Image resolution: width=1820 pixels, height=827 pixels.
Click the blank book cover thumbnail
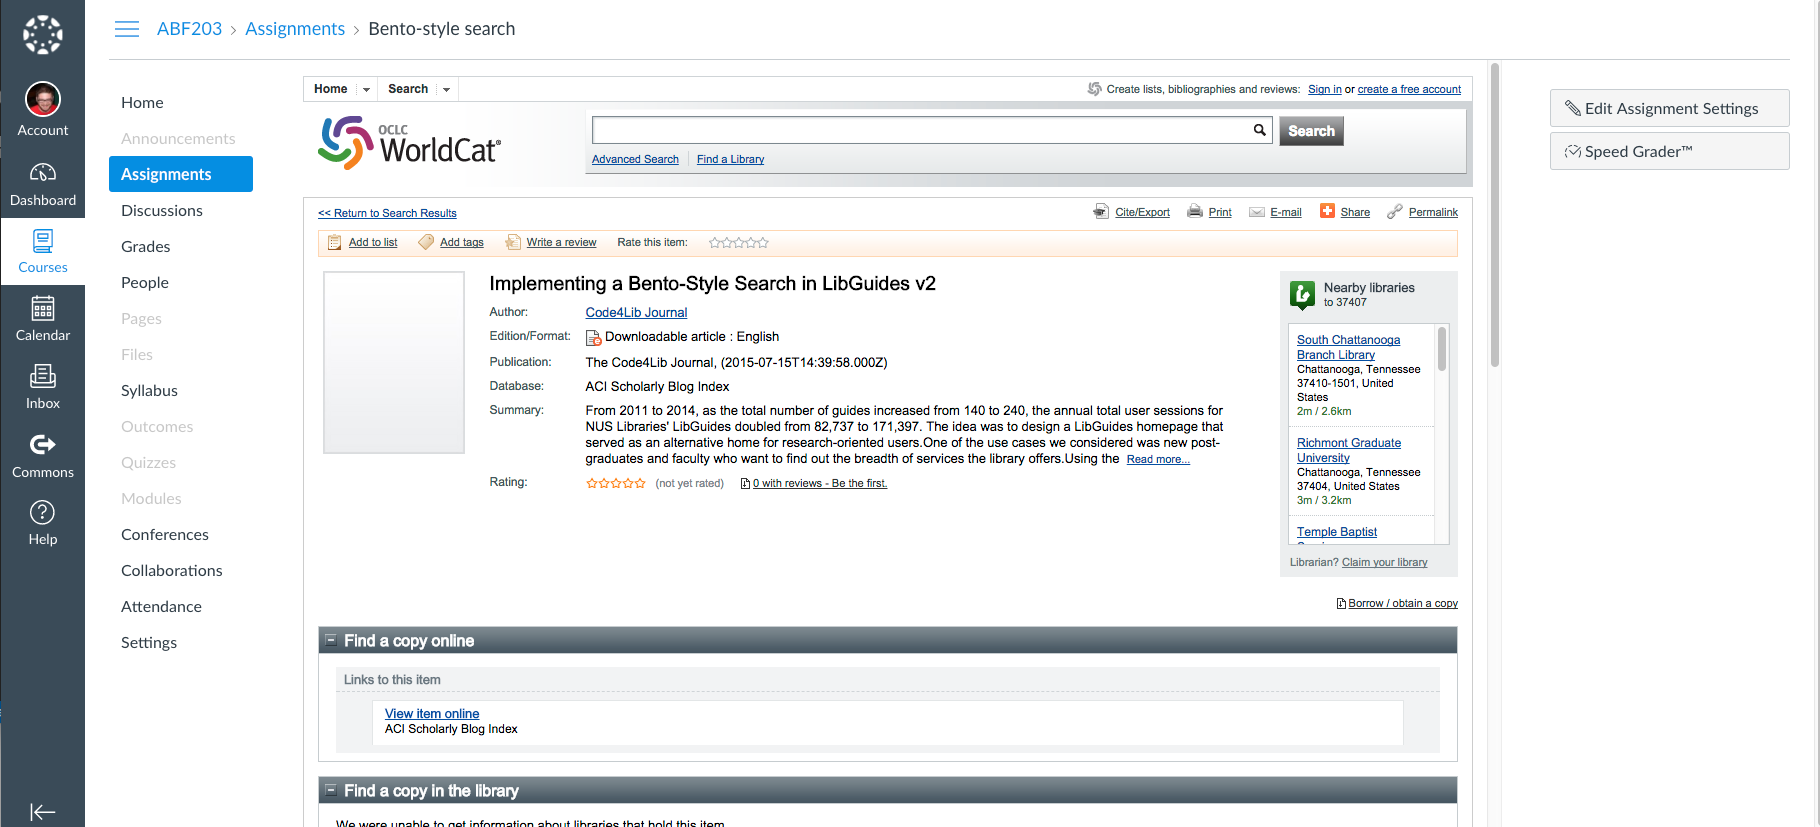pyautogui.click(x=394, y=362)
